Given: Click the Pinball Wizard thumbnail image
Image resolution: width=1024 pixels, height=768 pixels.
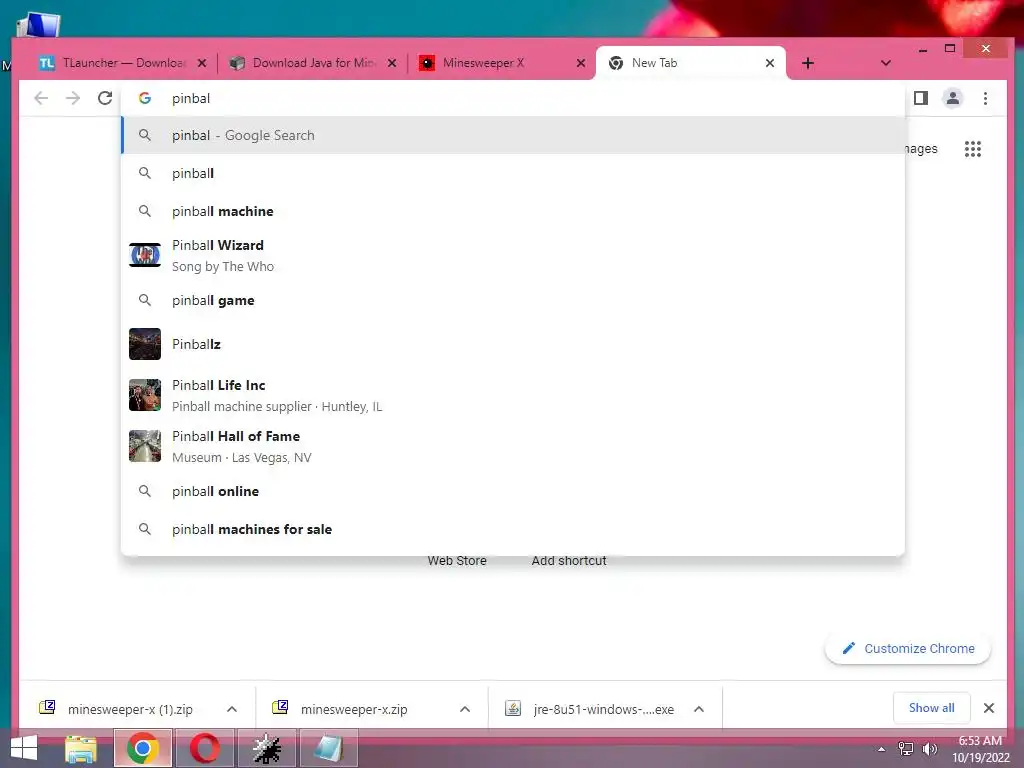Looking at the screenshot, I should point(145,255).
